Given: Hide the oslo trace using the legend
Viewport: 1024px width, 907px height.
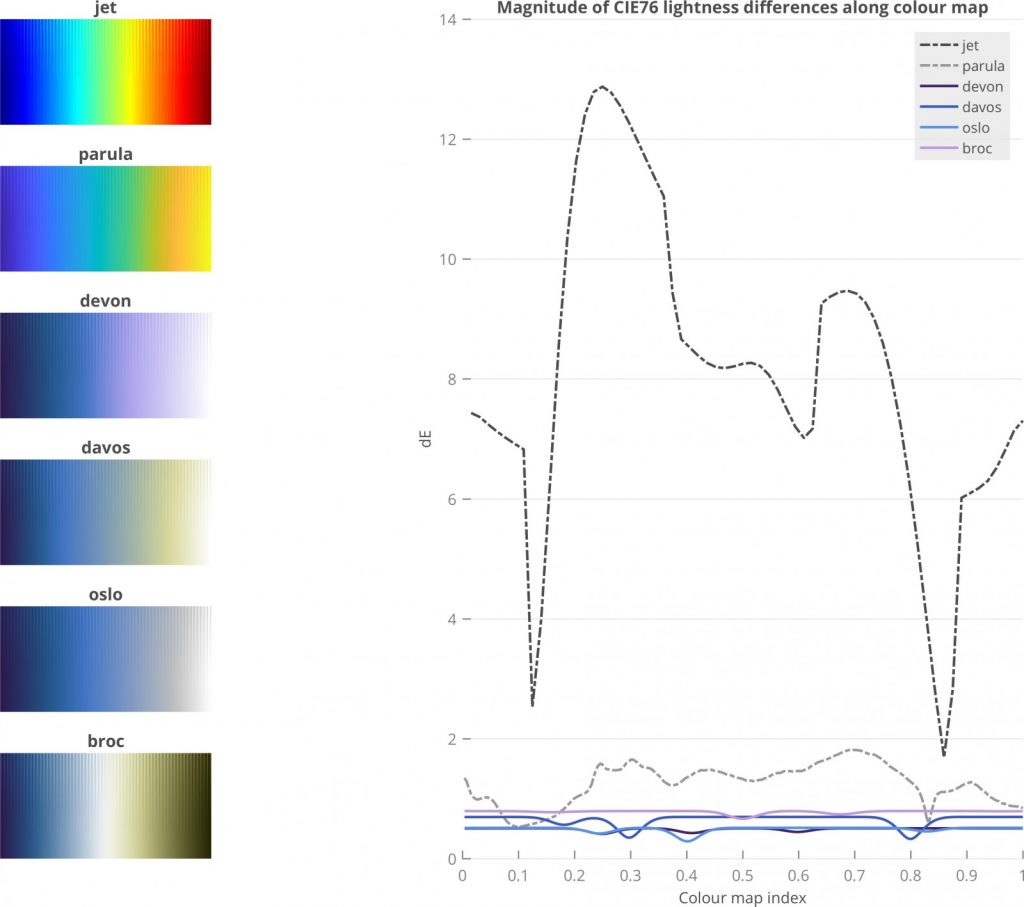Looking at the screenshot, I should (975, 127).
